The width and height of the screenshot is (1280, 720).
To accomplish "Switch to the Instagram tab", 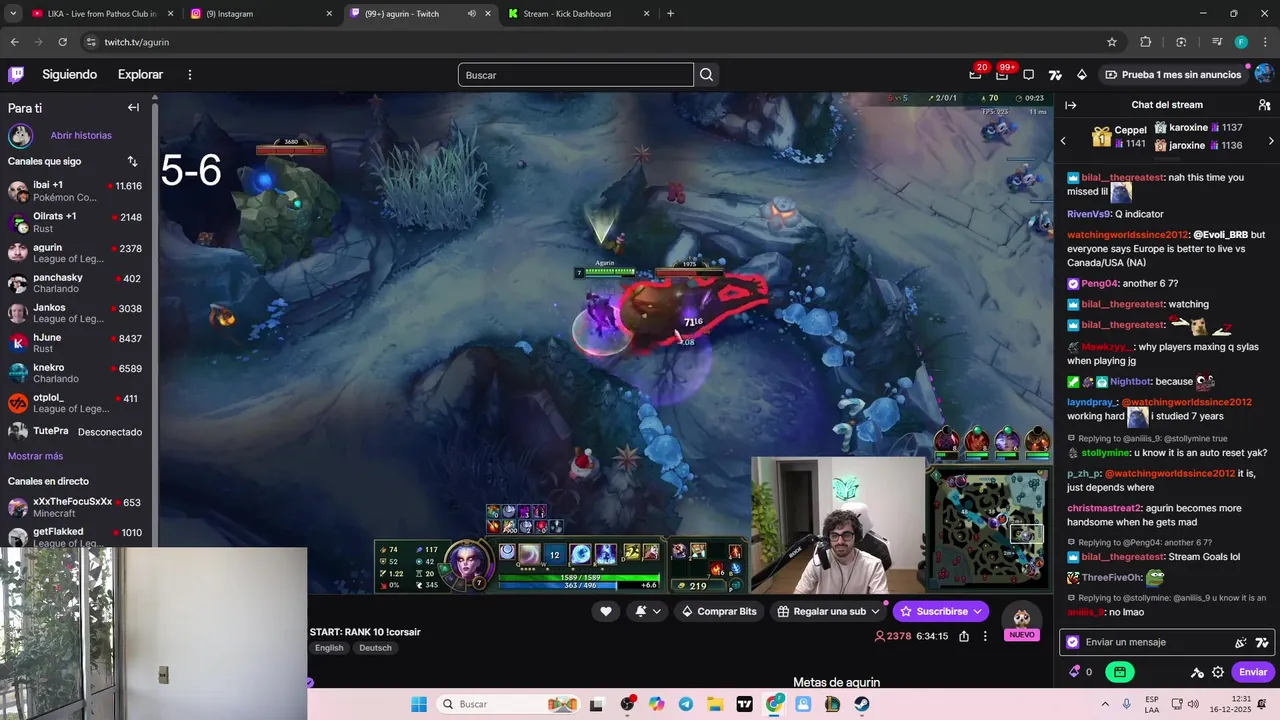I will [260, 14].
